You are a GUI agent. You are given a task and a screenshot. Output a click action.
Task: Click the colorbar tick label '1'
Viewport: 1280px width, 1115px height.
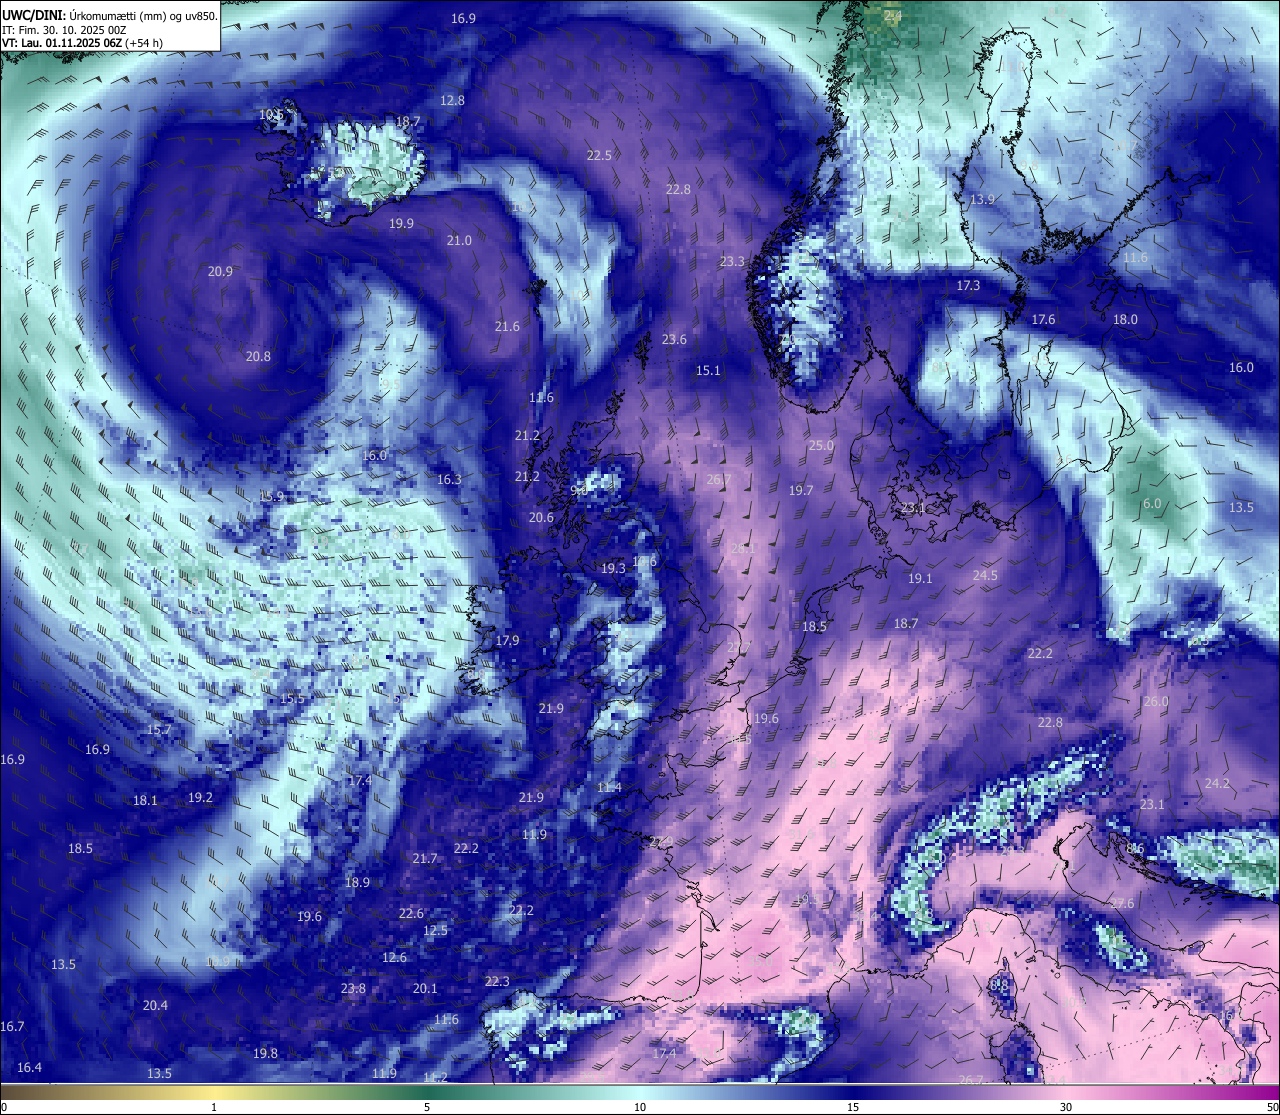(214, 1107)
